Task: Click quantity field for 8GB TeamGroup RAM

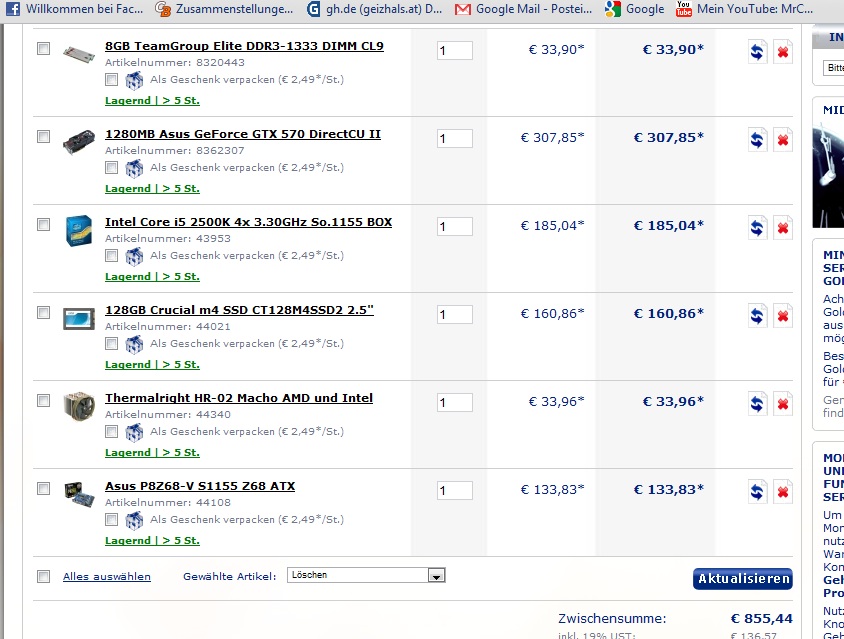Action: point(455,51)
